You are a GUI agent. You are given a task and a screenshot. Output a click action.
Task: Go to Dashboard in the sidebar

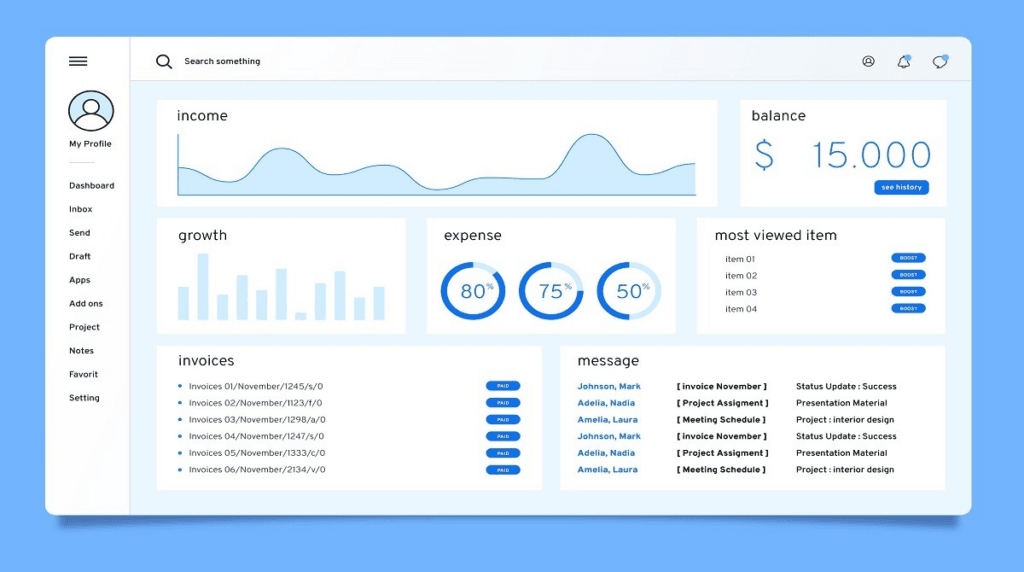coord(91,186)
